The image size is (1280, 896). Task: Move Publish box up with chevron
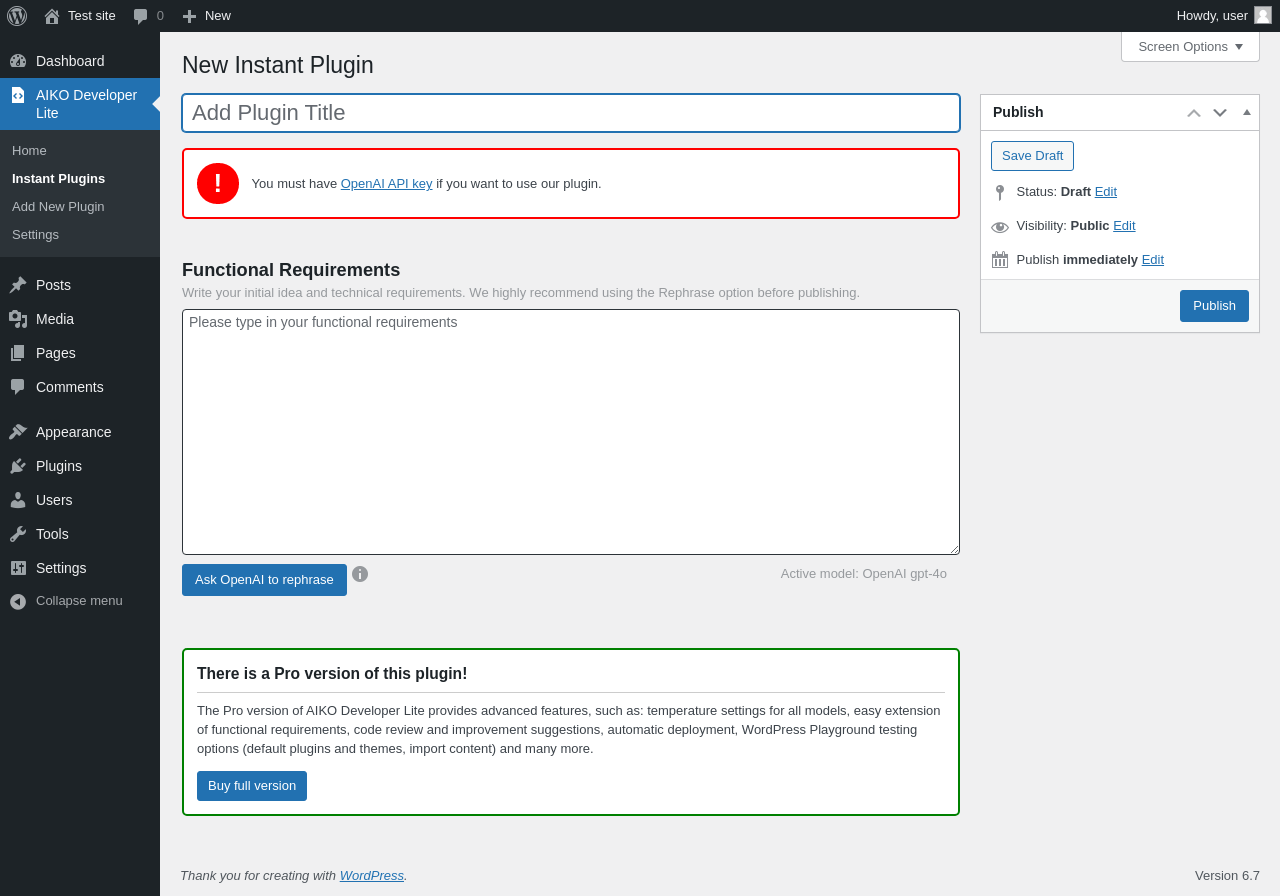pyautogui.click(x=1194, y=113)
